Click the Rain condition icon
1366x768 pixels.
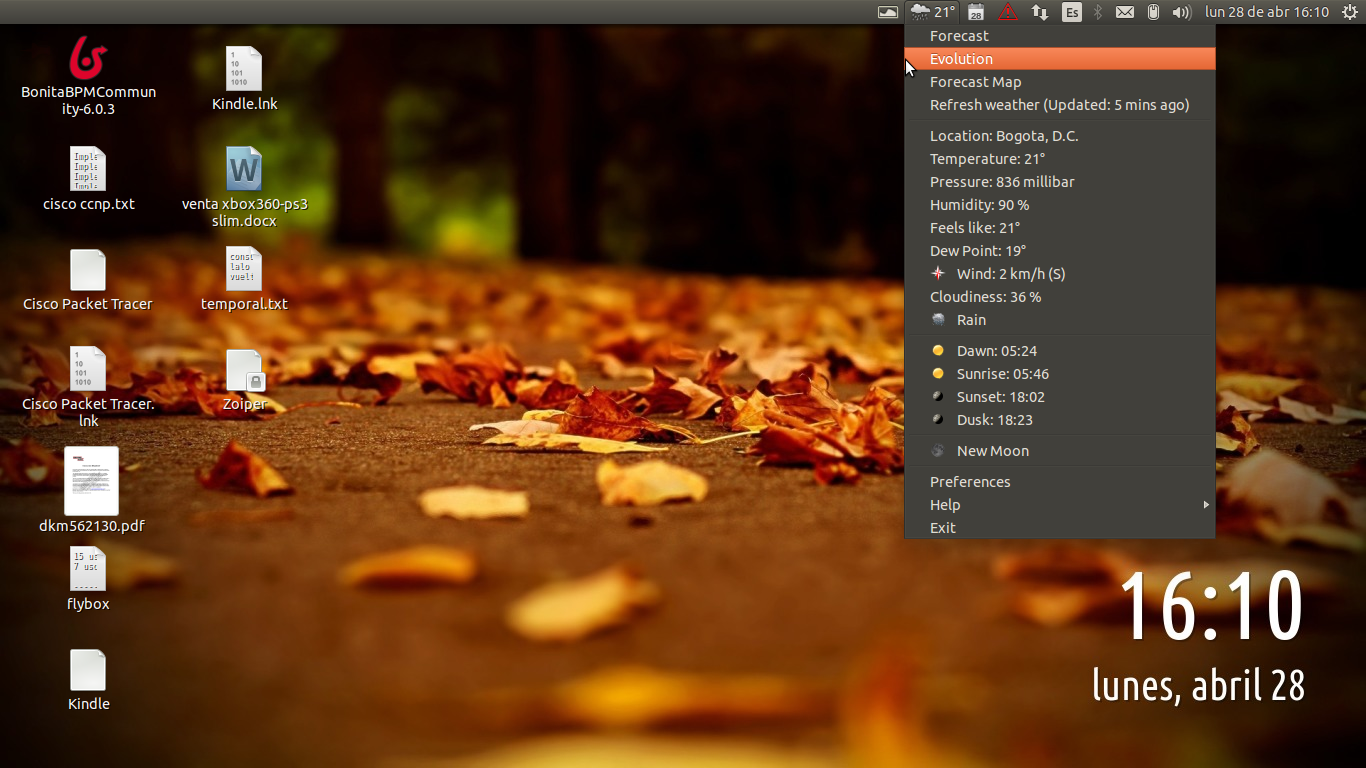pyautogui.click(x=937, y=319)
